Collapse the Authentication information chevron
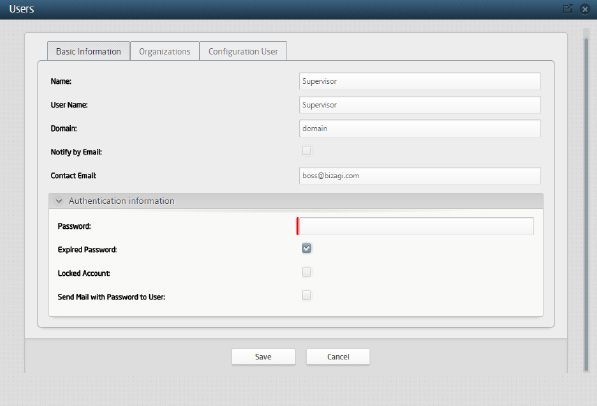The height and width of the screenshot is (406, 597). [x=59, y=201]
